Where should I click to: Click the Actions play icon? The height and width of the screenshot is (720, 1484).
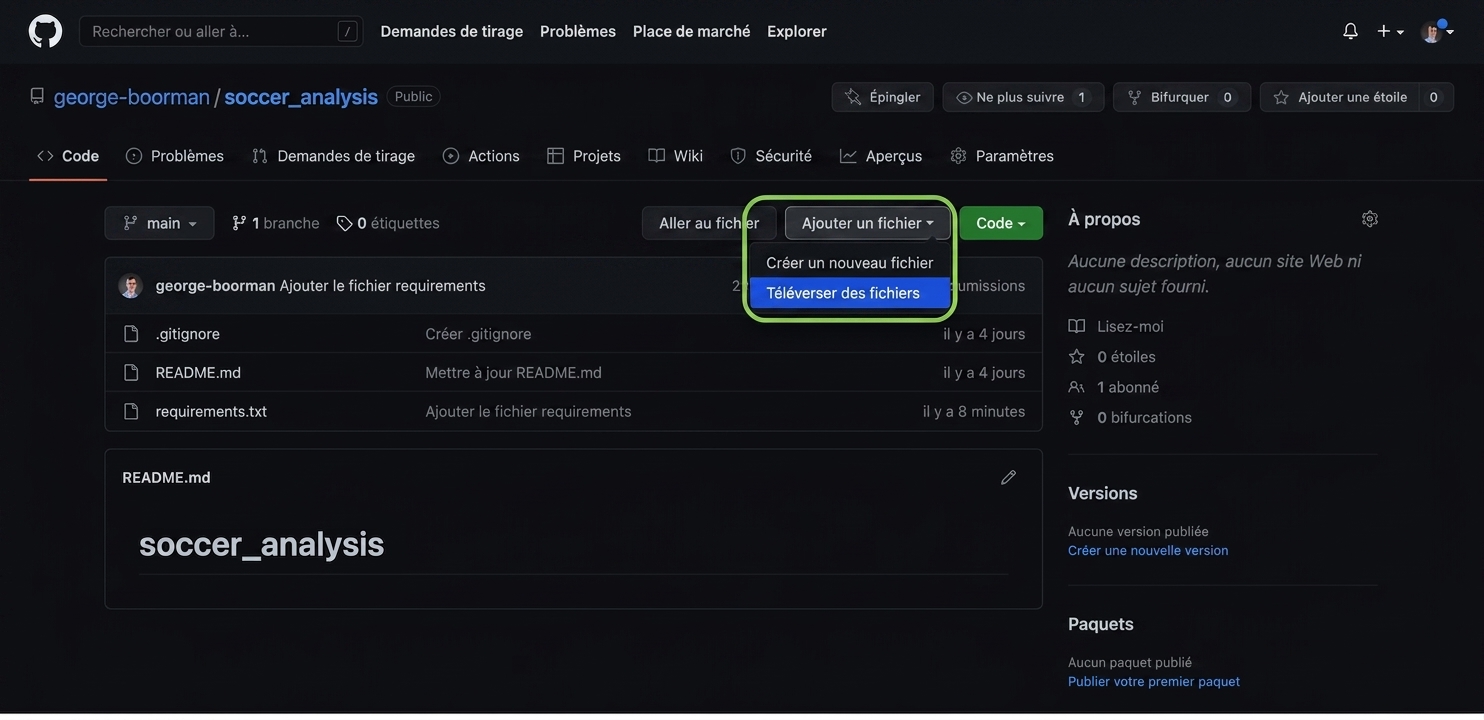pyautogui.click(x=451, y=156)
